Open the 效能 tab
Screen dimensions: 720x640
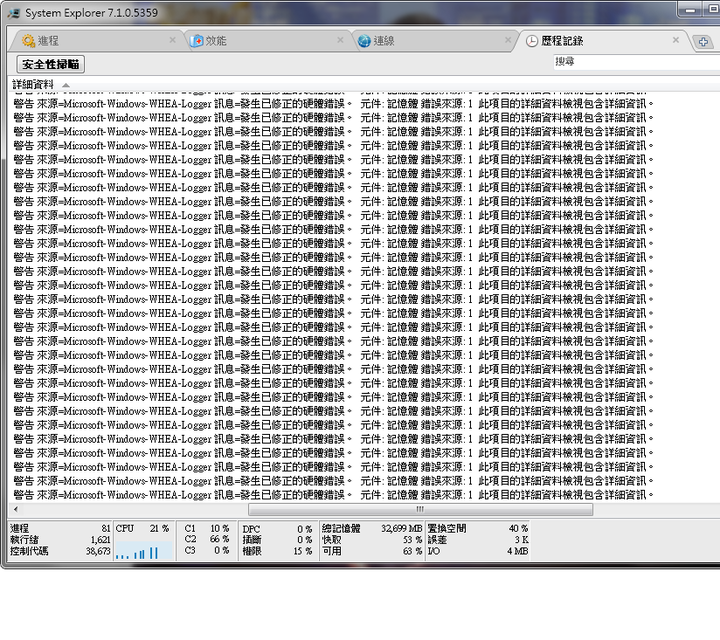tap(268, 41)
